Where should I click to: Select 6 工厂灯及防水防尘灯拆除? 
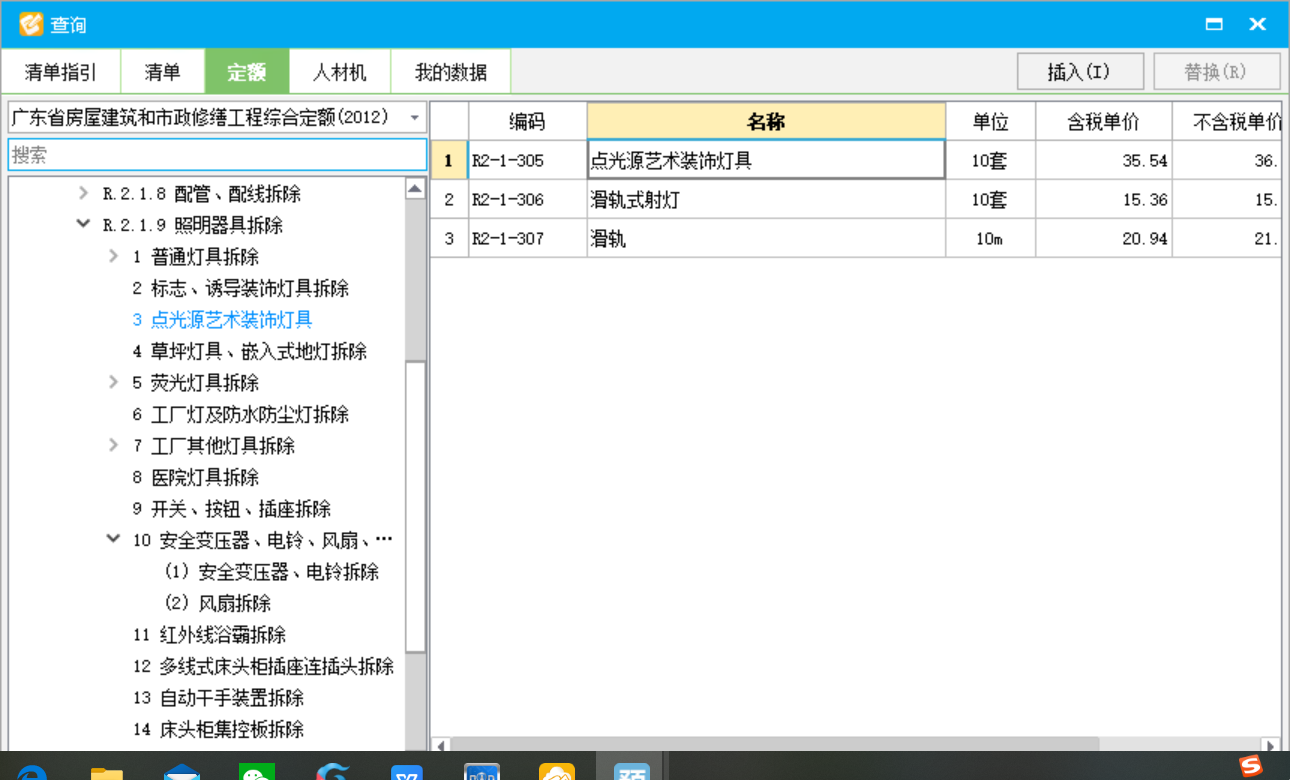click(x=240, y=414)
